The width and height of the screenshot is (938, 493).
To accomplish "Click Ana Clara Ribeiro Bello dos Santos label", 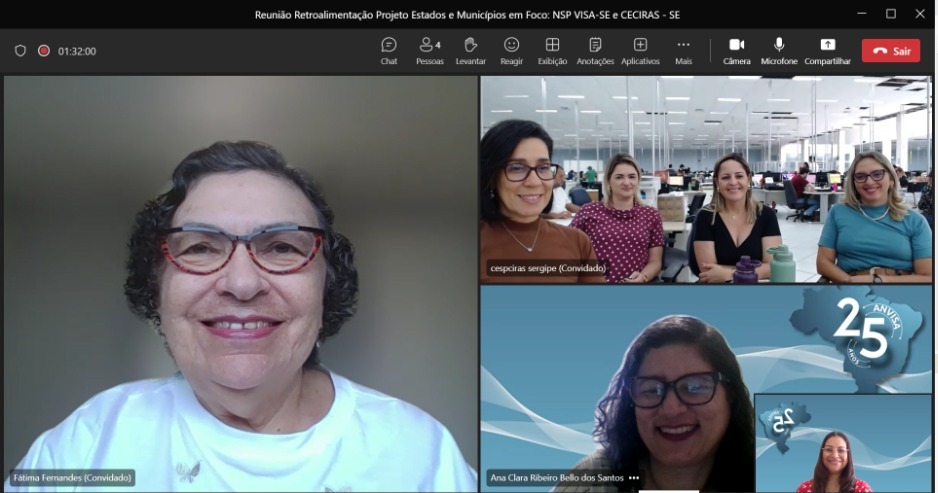I will pyautogui.click(x=557, y=477).
